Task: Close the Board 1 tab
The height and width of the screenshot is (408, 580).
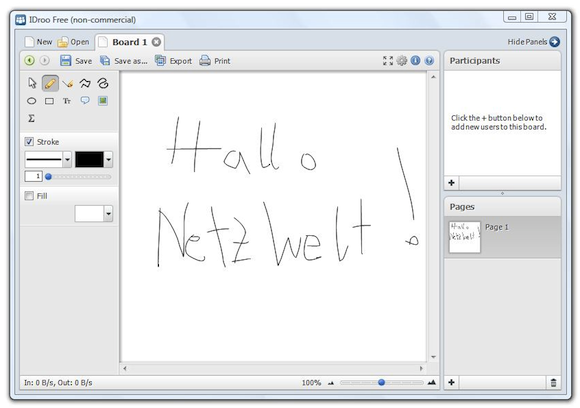Action: pyautogui.click(x=156, y=42)
